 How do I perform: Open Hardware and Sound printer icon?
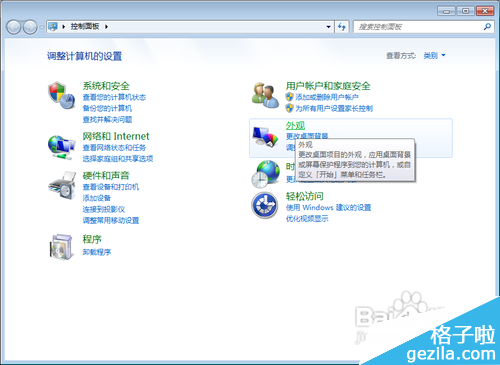pyautogui.click(x=62, y=185)
